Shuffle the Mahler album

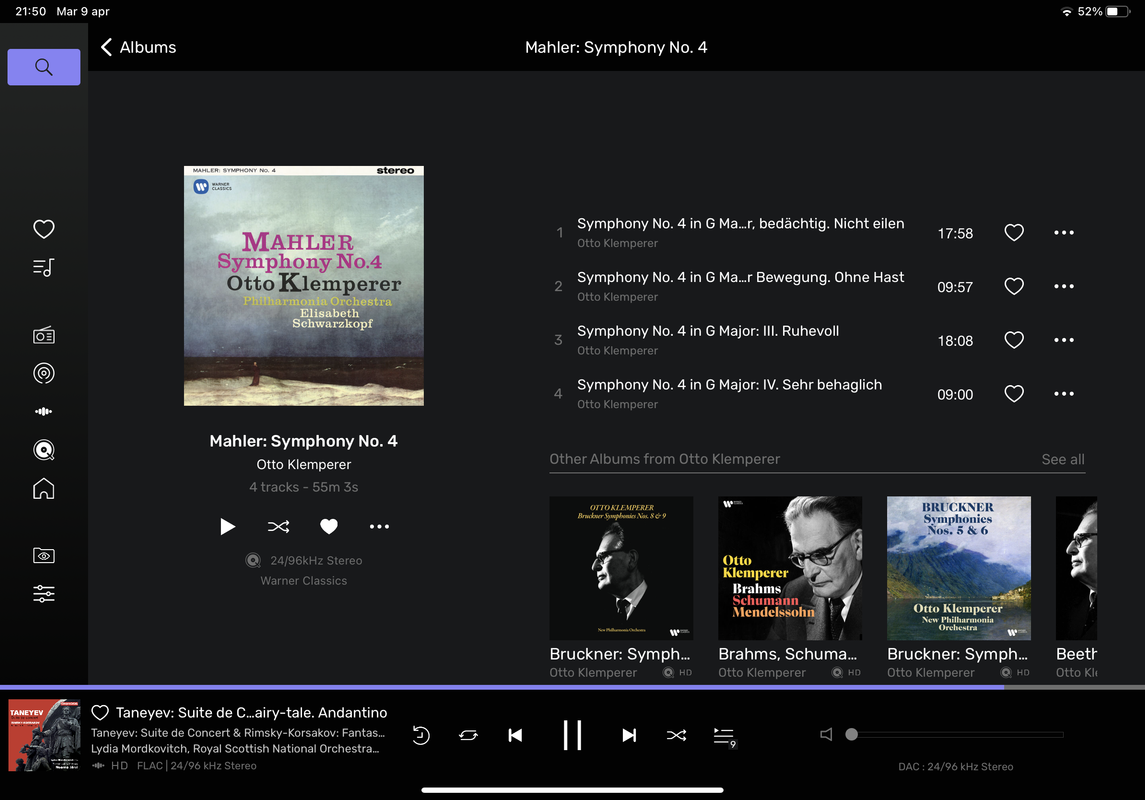coord(278,526)
